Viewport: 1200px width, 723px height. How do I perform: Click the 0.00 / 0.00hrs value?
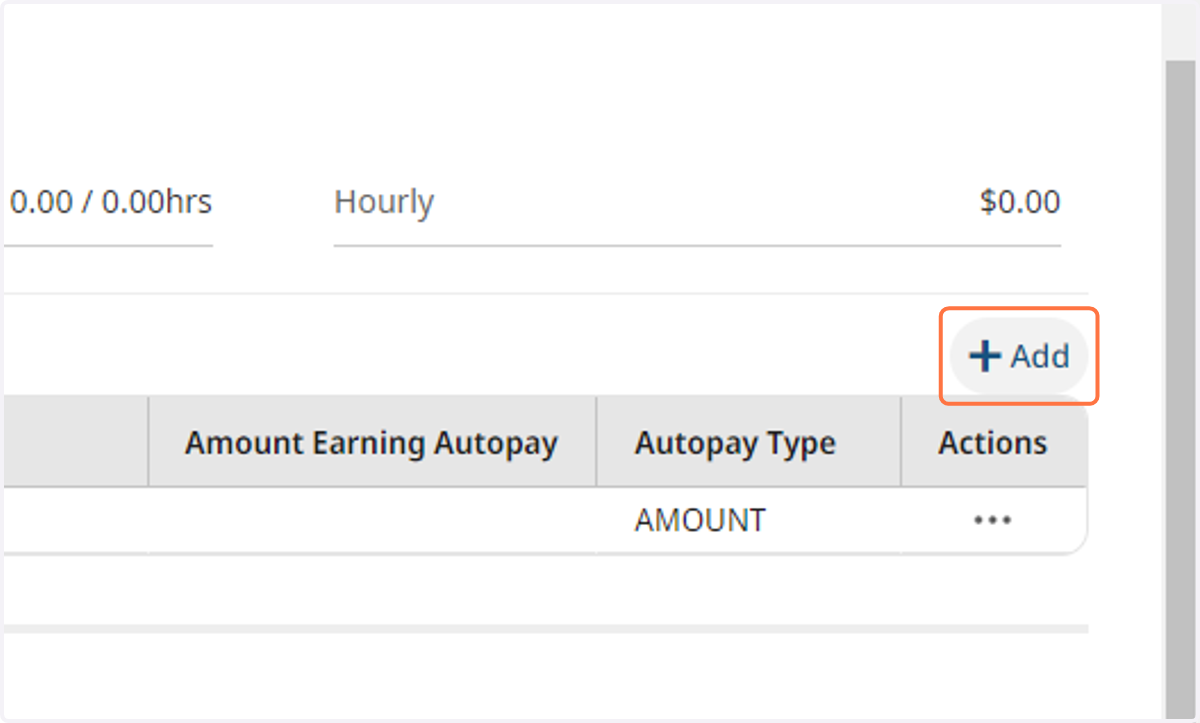[x=110, y=202]
